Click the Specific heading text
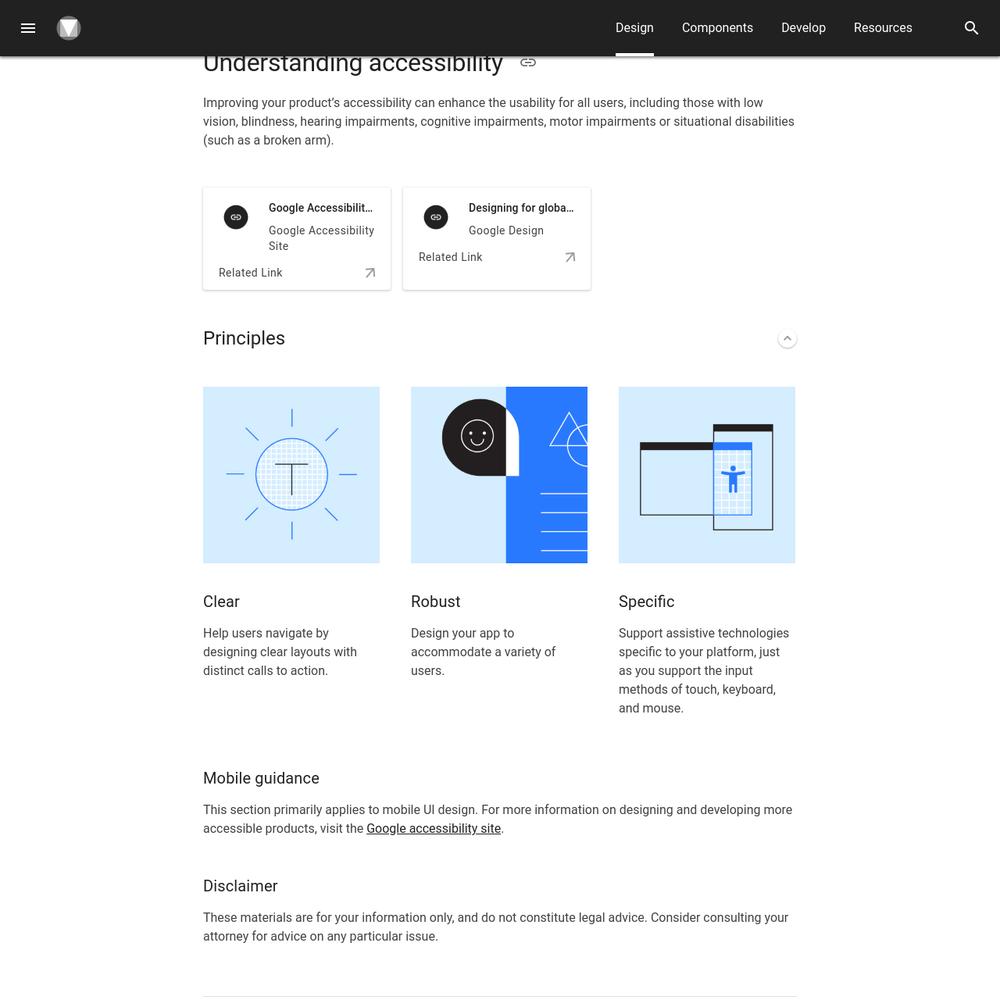The height and width of the screenshot is (1000, 1000). (646, 601)
